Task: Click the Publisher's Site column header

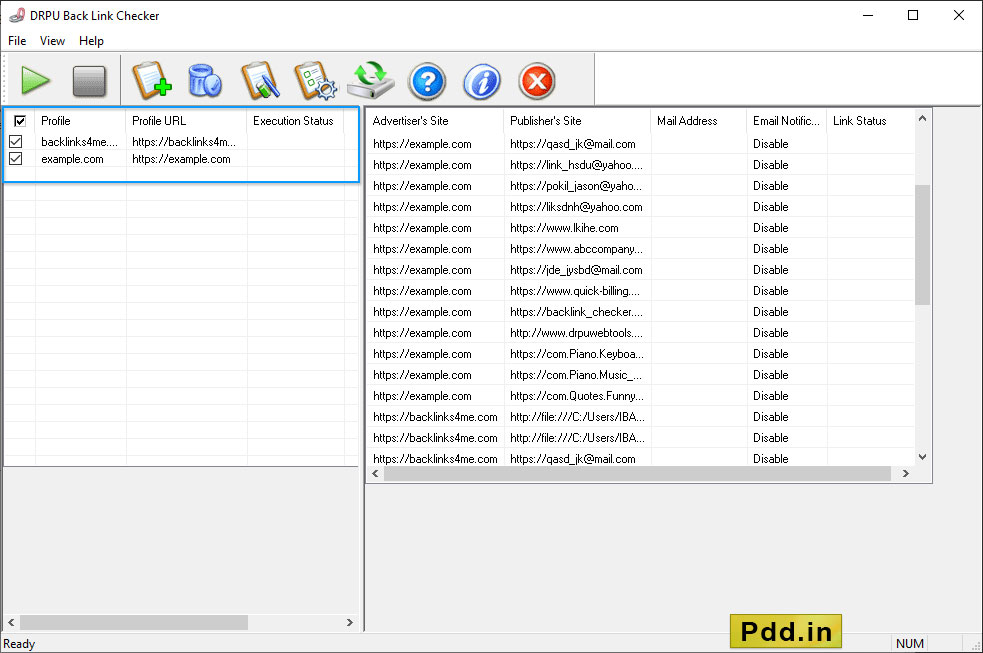Action: pos(577,121)
